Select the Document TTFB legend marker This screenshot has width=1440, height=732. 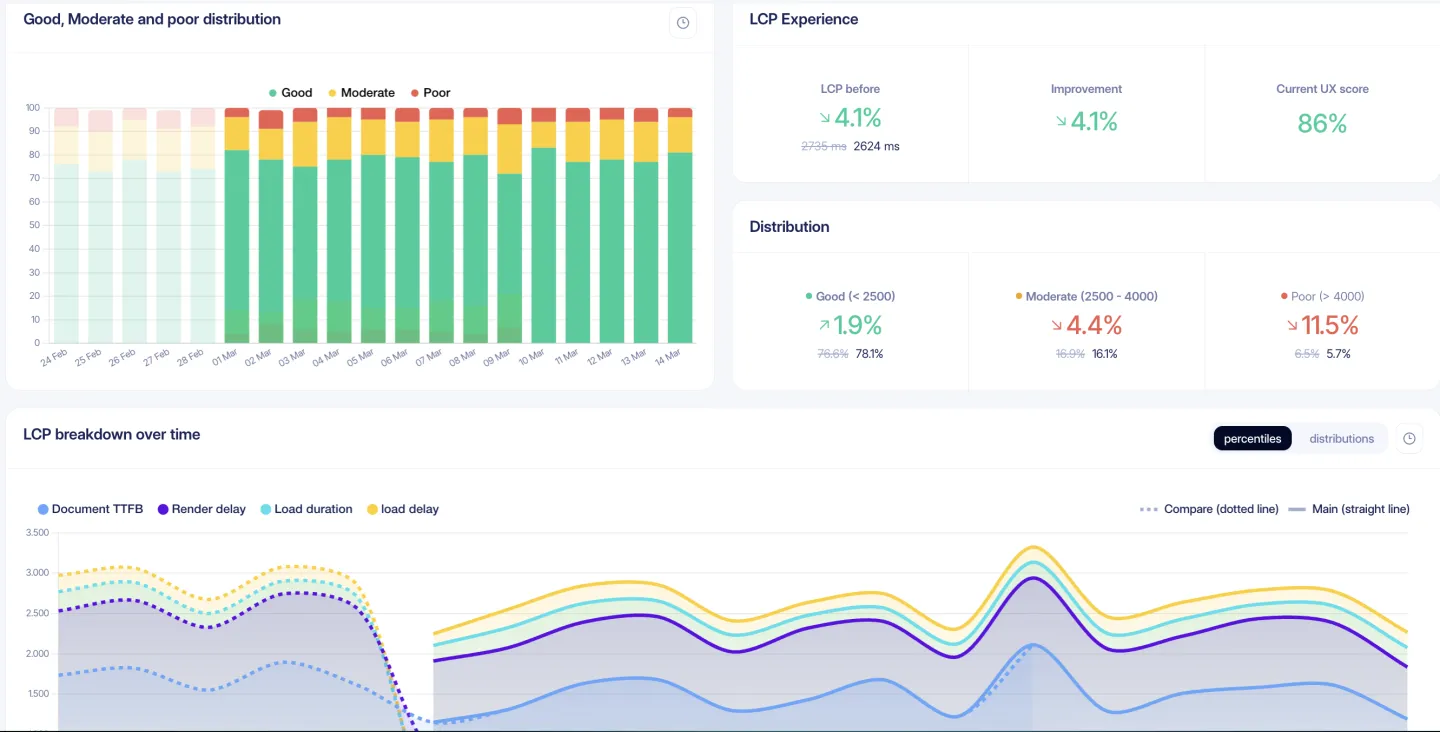pyautogui.click(x=41, y=509)
